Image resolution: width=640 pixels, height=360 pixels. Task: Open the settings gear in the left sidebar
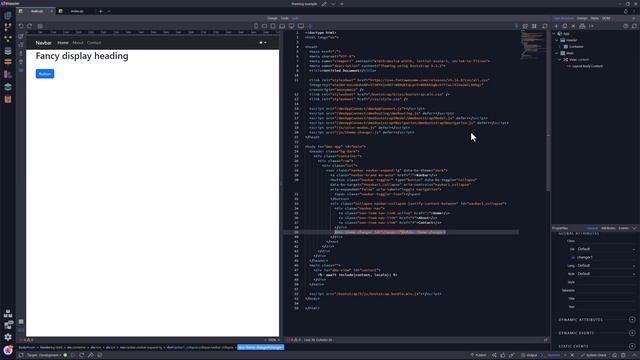(x=8, y=337)
